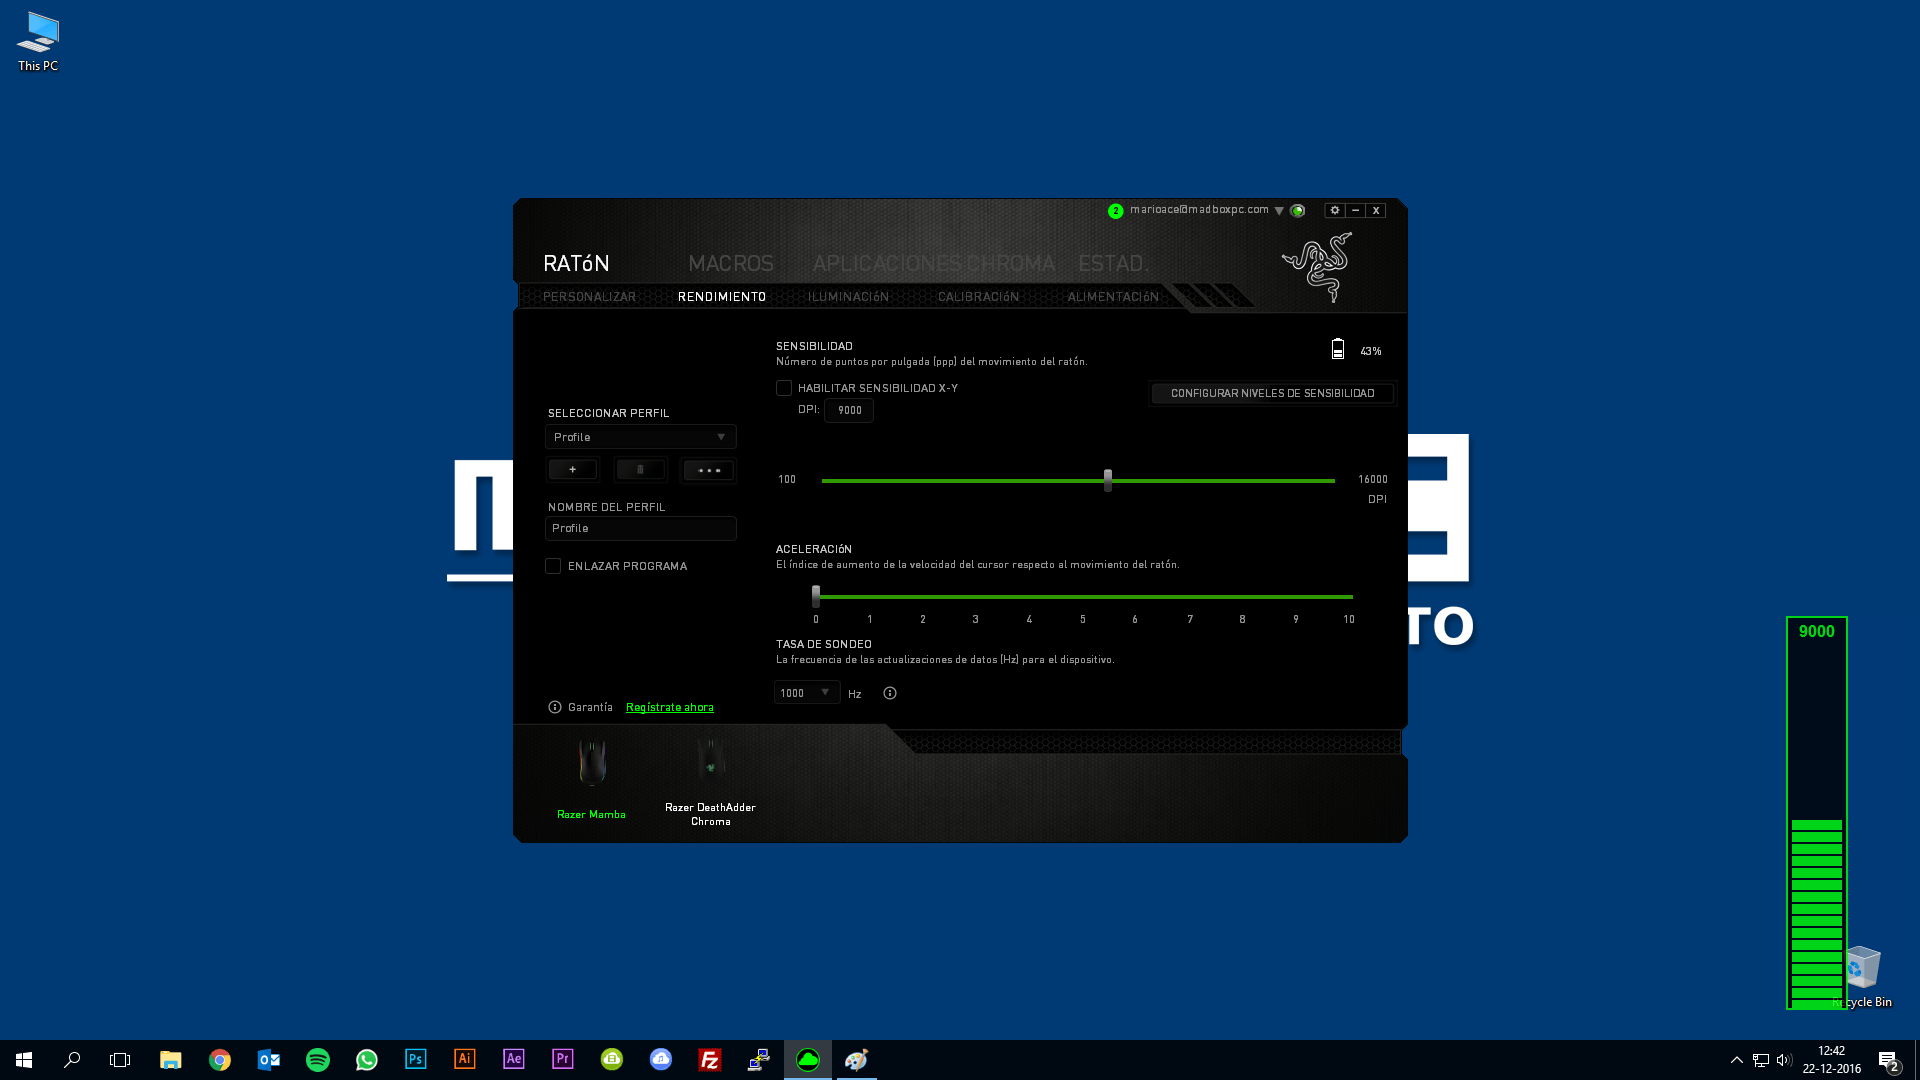This screenshot has height=1080, width=1920.
Task: Delete profile using trash icon
Action: tap(640, 470)
